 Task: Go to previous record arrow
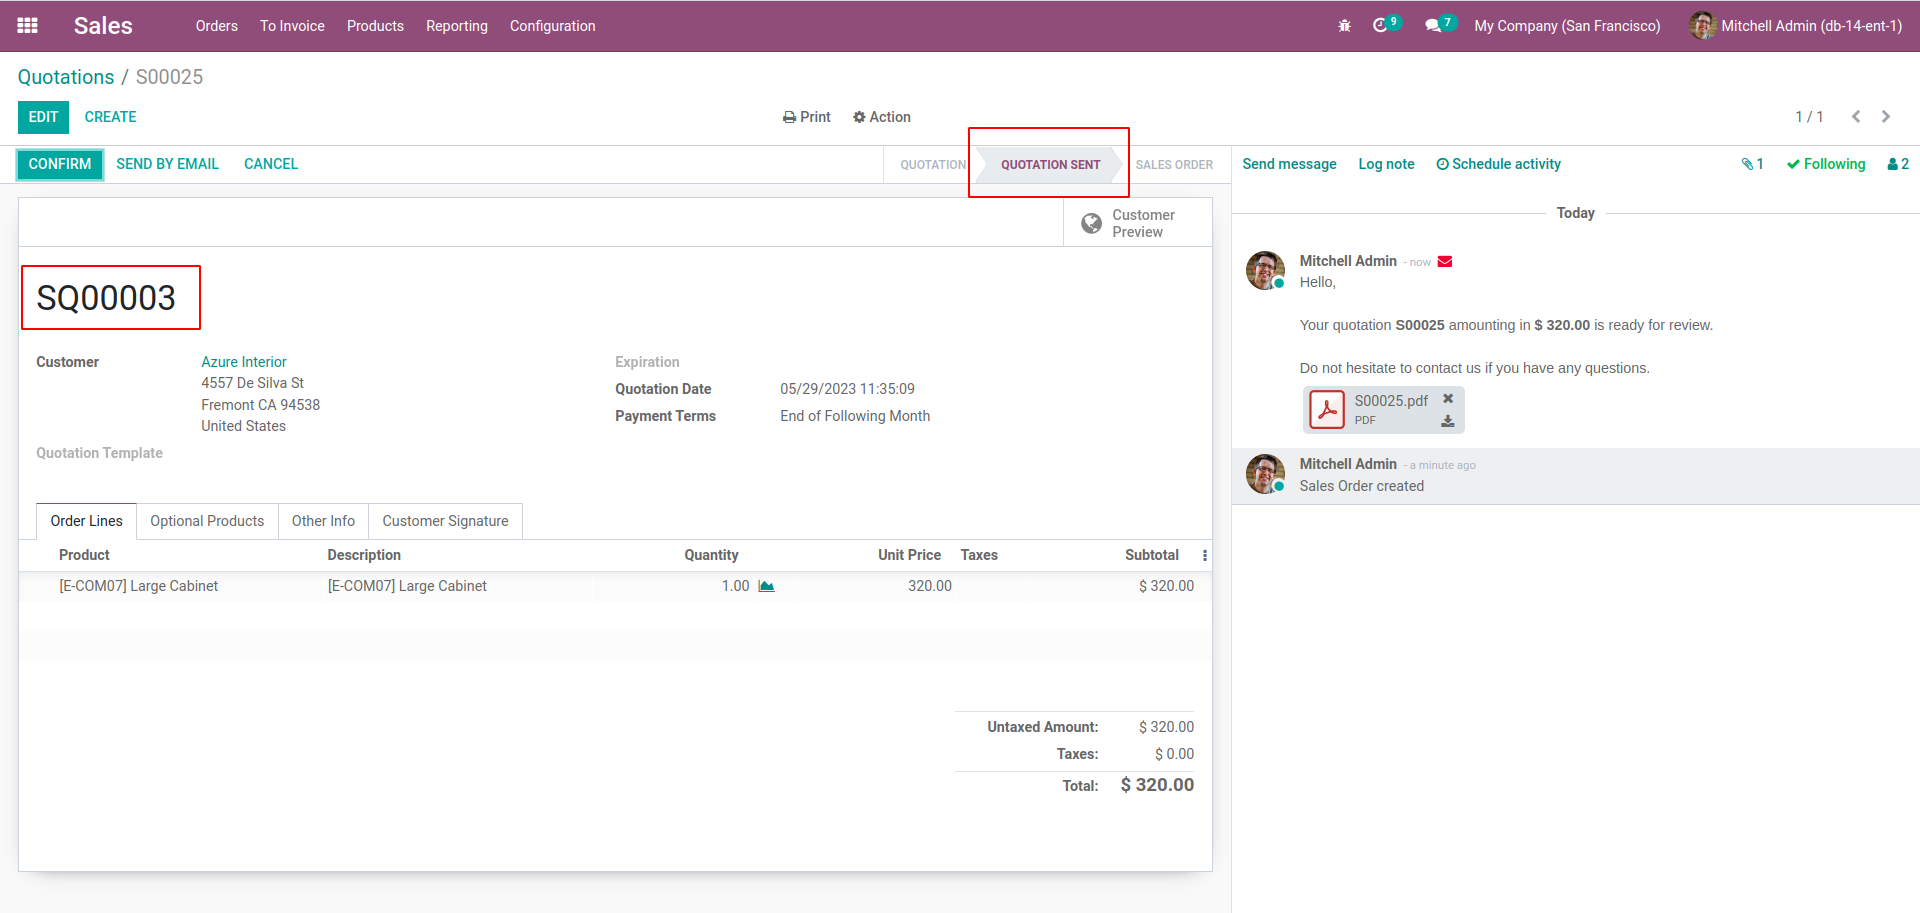click(1856, 117)
